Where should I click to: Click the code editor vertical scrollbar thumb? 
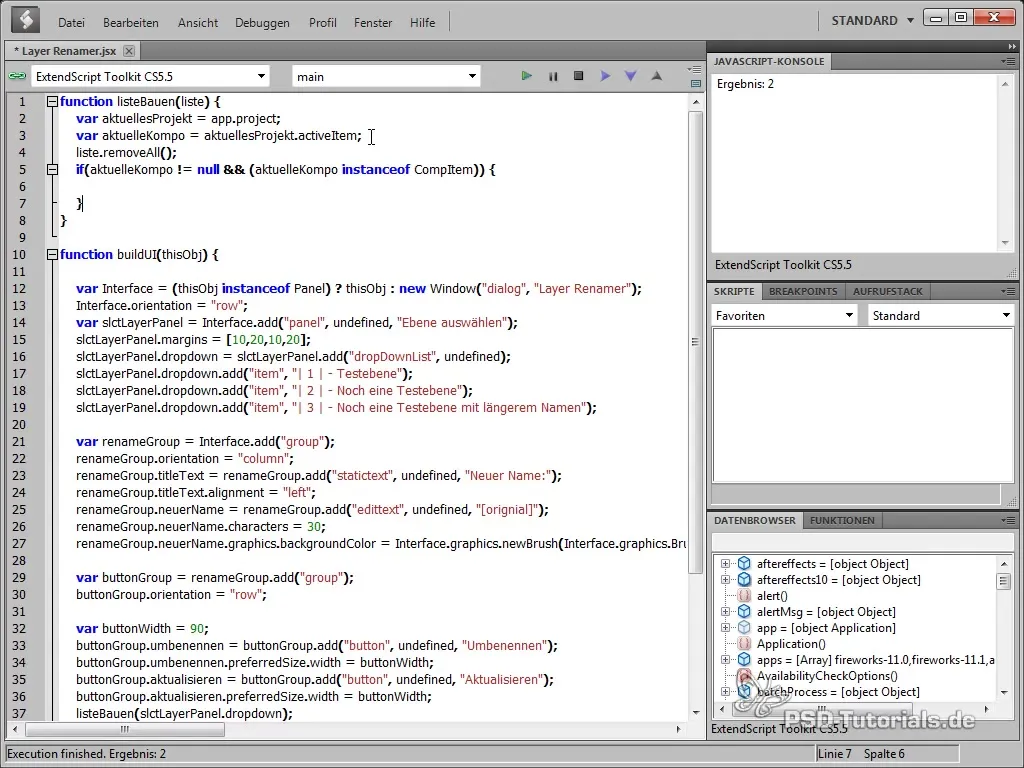click(x=696, y=342)
